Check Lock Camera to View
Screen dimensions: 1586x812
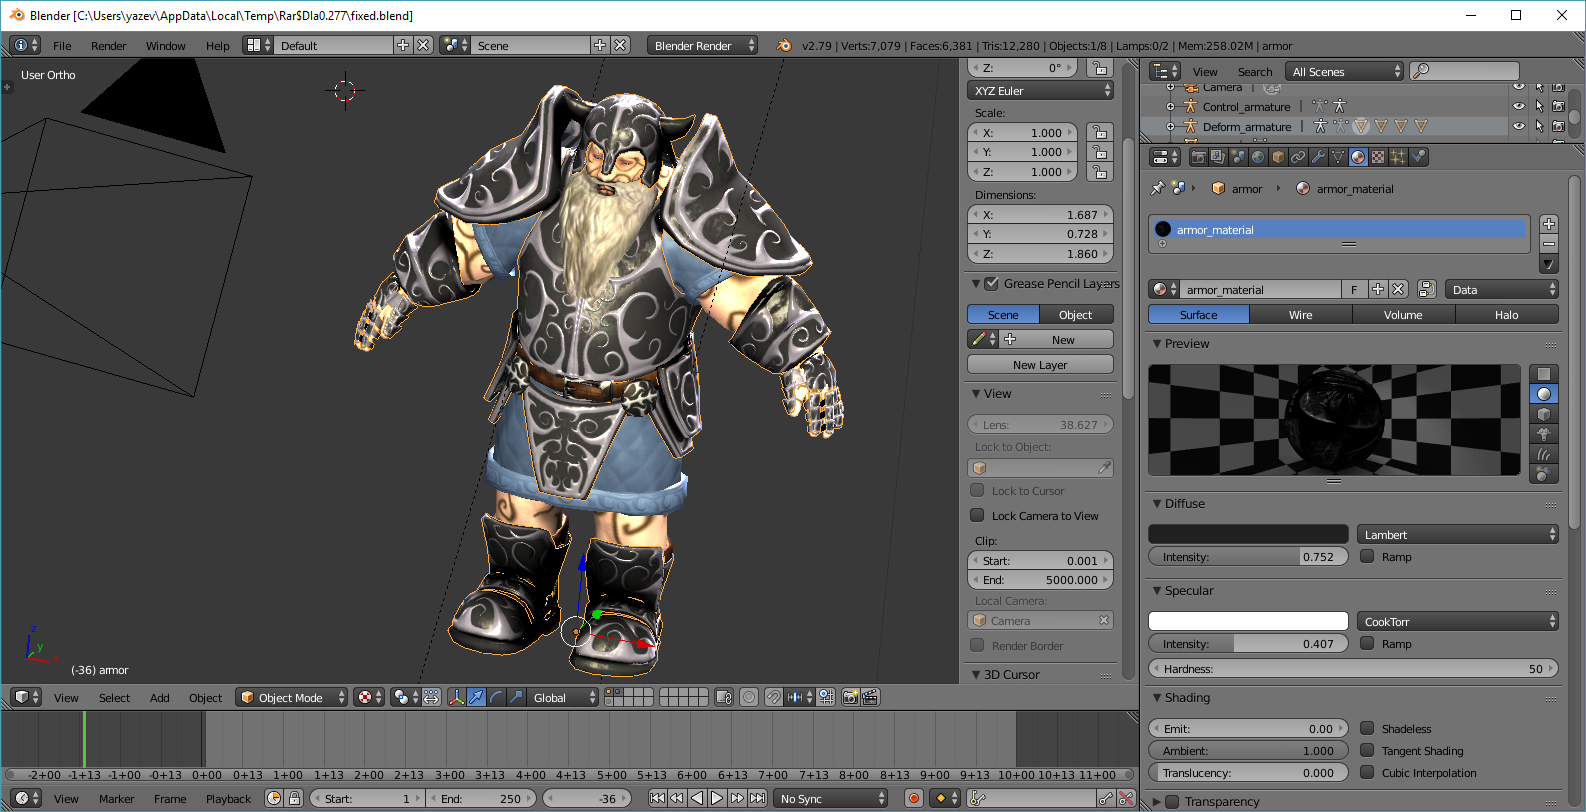point(978,516)
